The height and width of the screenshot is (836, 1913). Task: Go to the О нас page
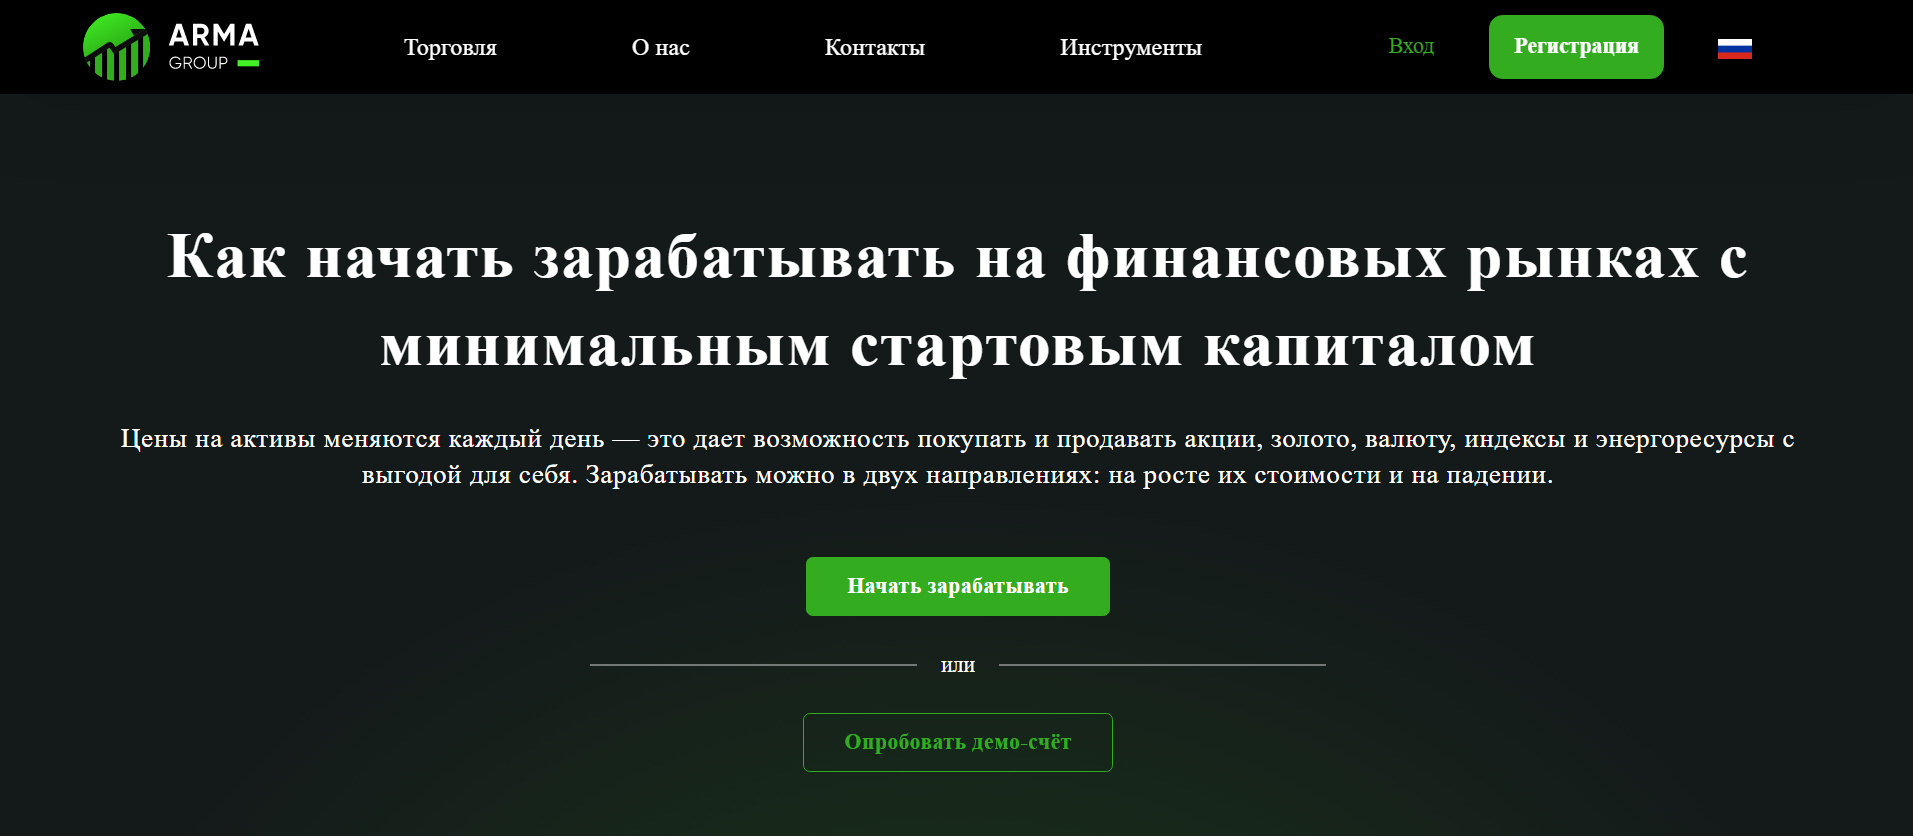(x=660, y=47)
